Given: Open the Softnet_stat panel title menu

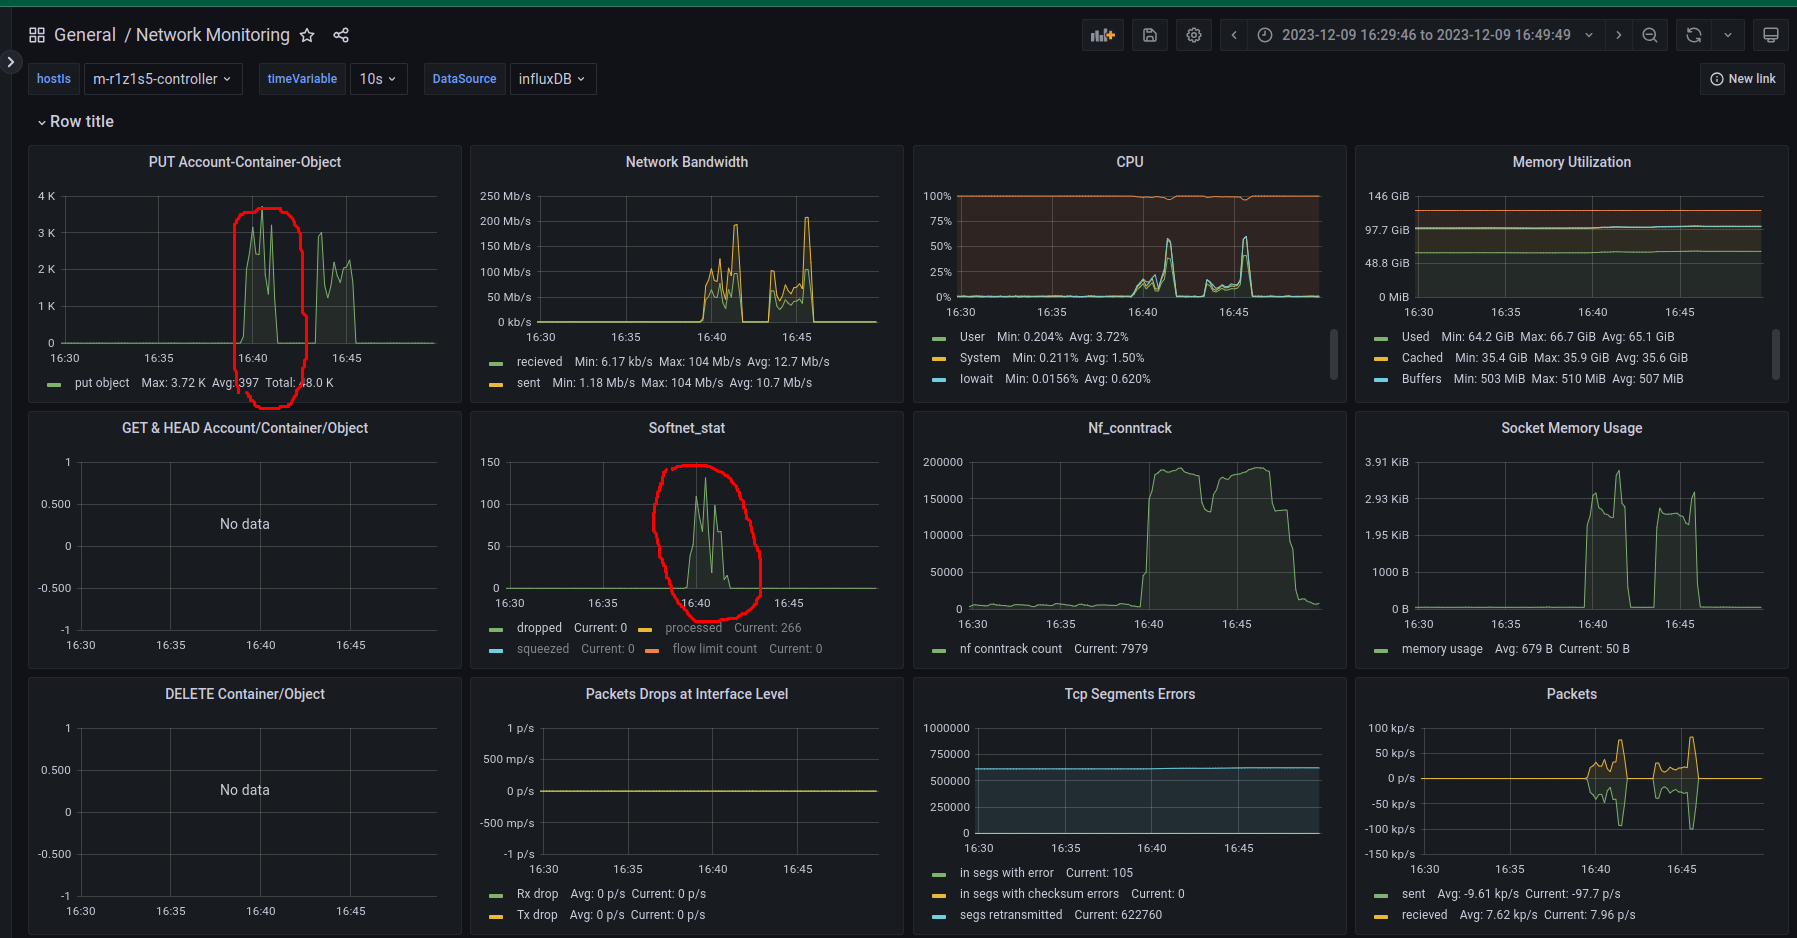Looking at the screenshot, I should [686, 428].
